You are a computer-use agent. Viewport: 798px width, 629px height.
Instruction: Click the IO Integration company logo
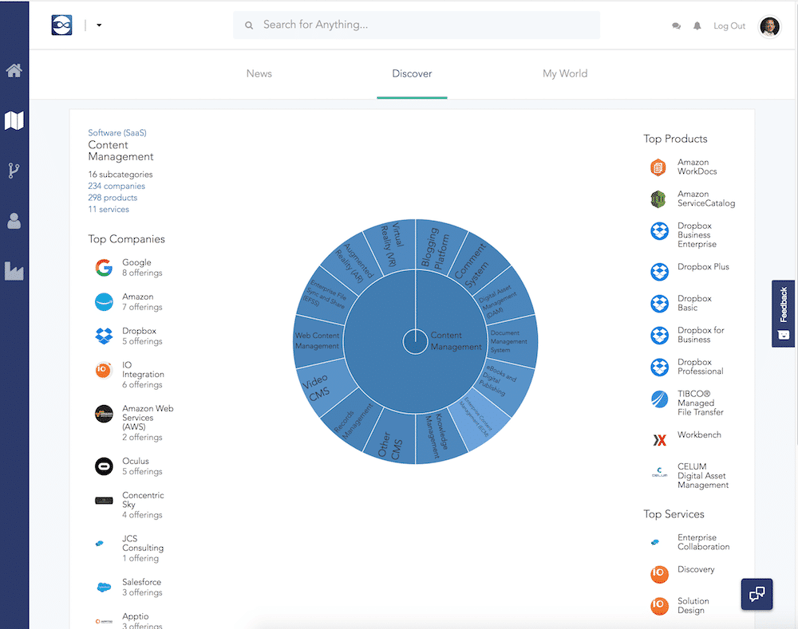pos(103,370)
